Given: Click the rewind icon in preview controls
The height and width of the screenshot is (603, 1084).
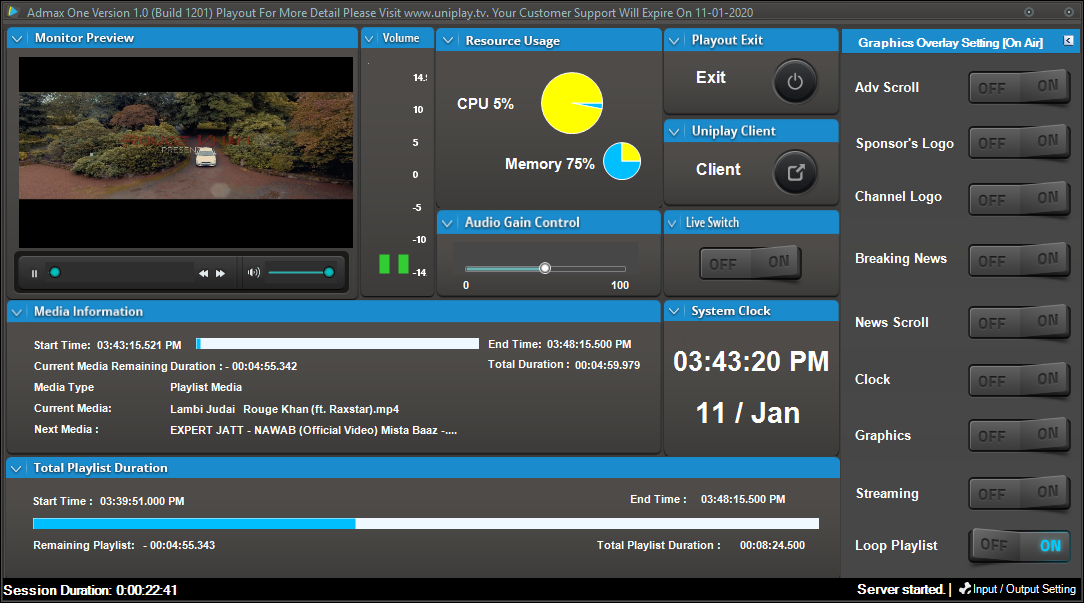Looking at the screenshot, I should [x=203, y=273].
